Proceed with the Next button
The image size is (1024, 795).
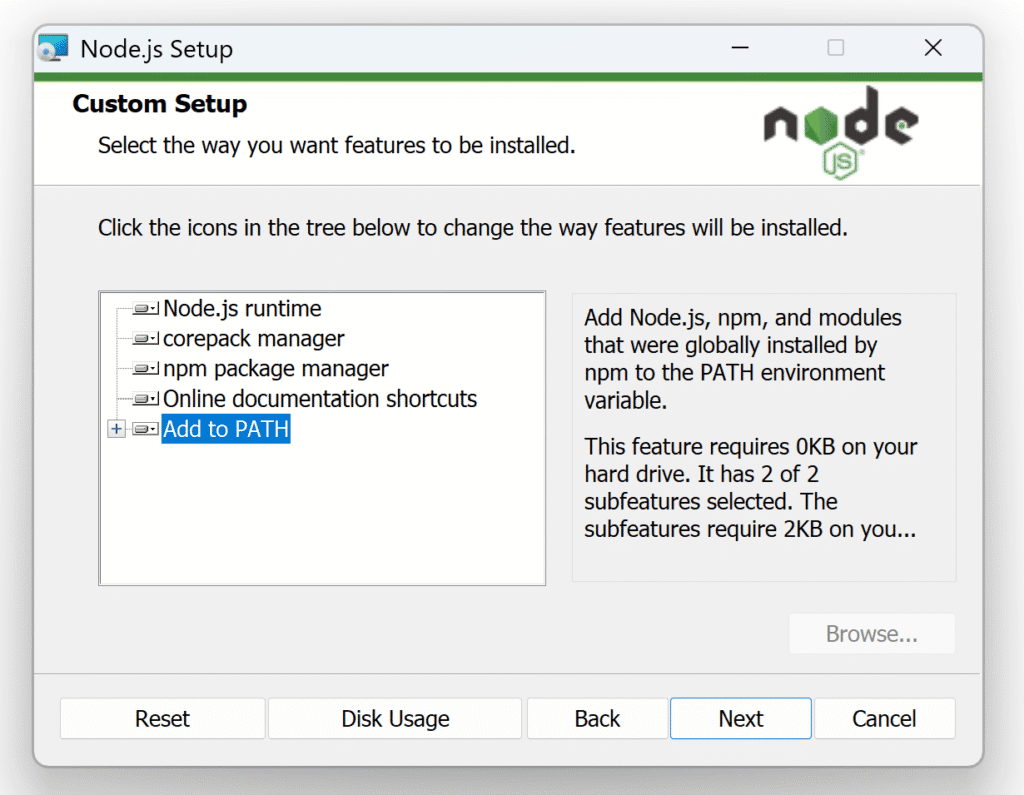click(741, 719)
